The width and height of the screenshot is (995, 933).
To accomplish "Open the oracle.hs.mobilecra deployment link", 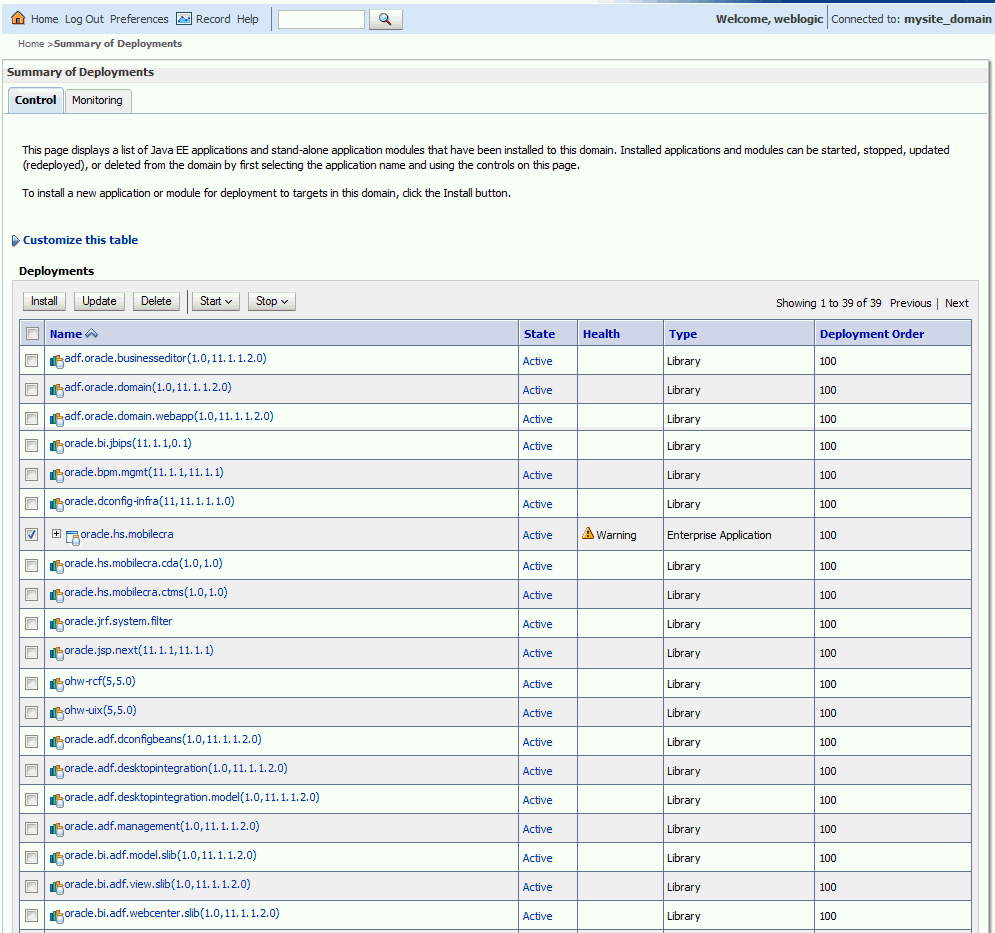I will tap(126, 534).
